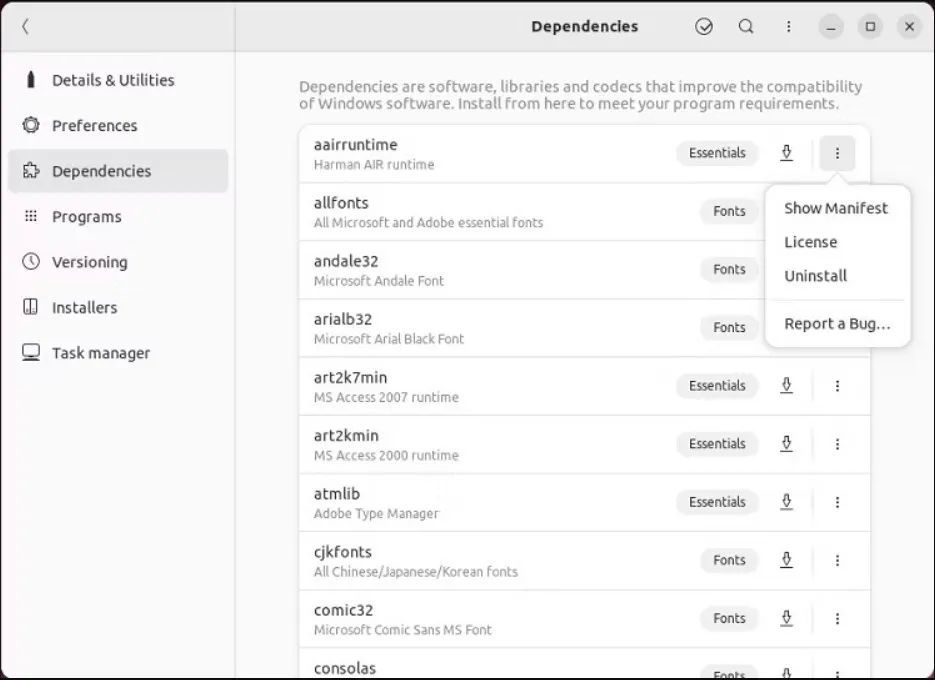Go to Details & Utilities section
Viewport: 935px width, 680px height.
tap(112, 80)
